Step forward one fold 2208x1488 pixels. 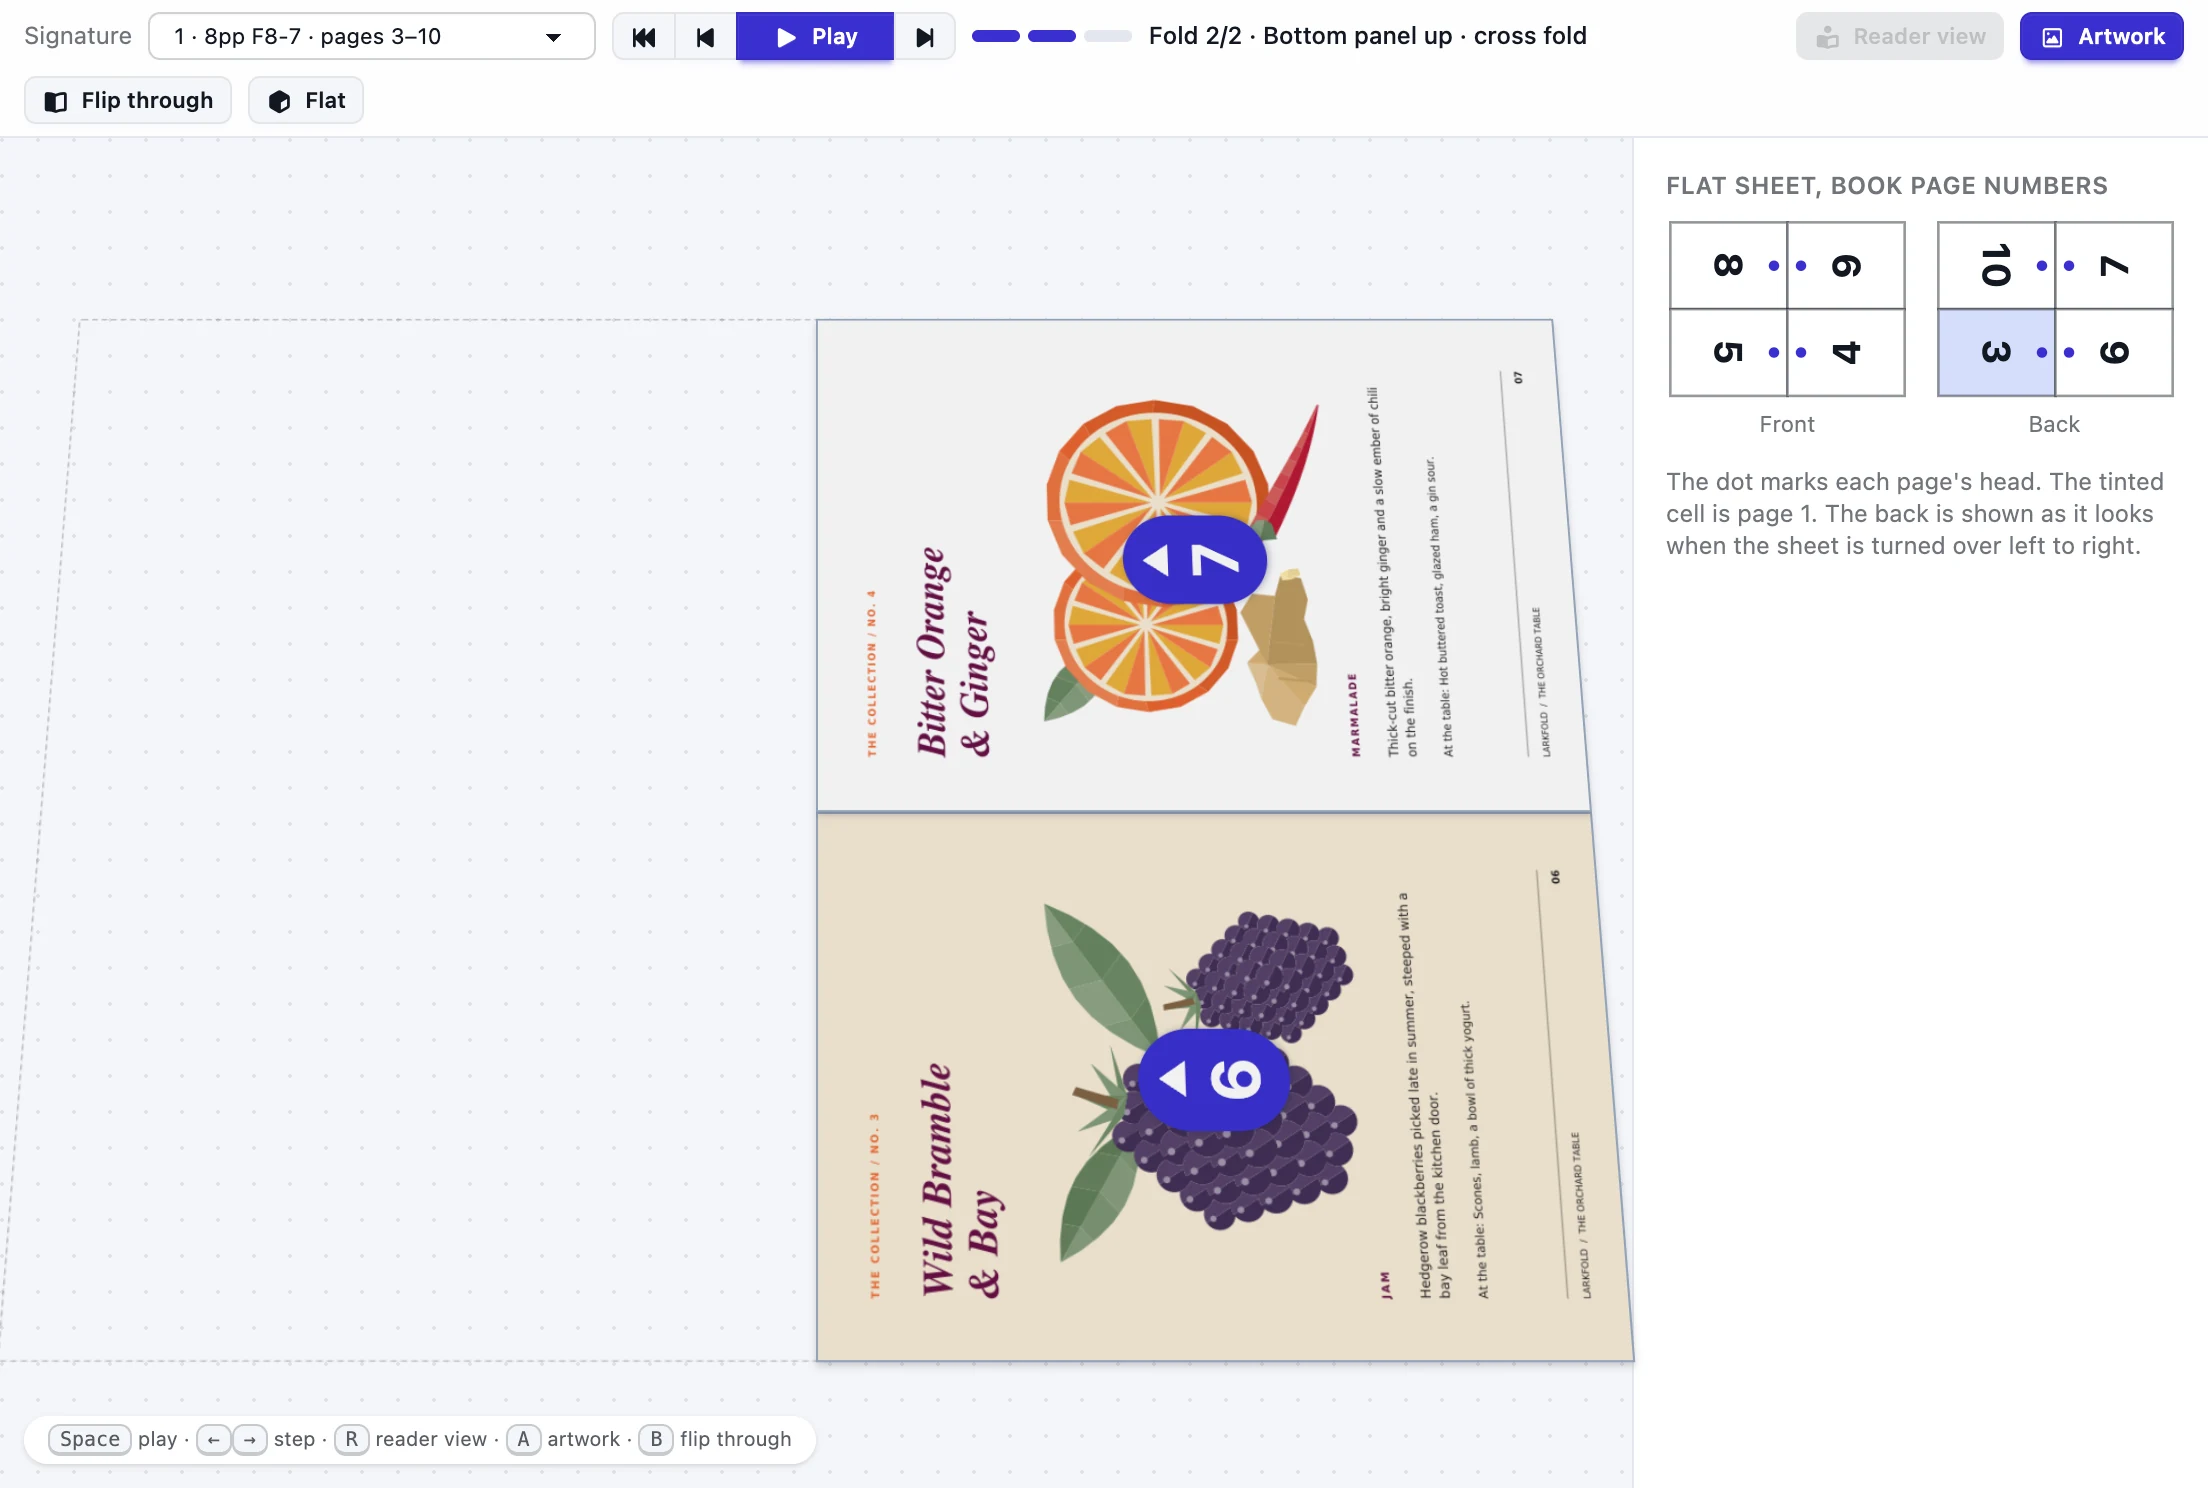925,37
